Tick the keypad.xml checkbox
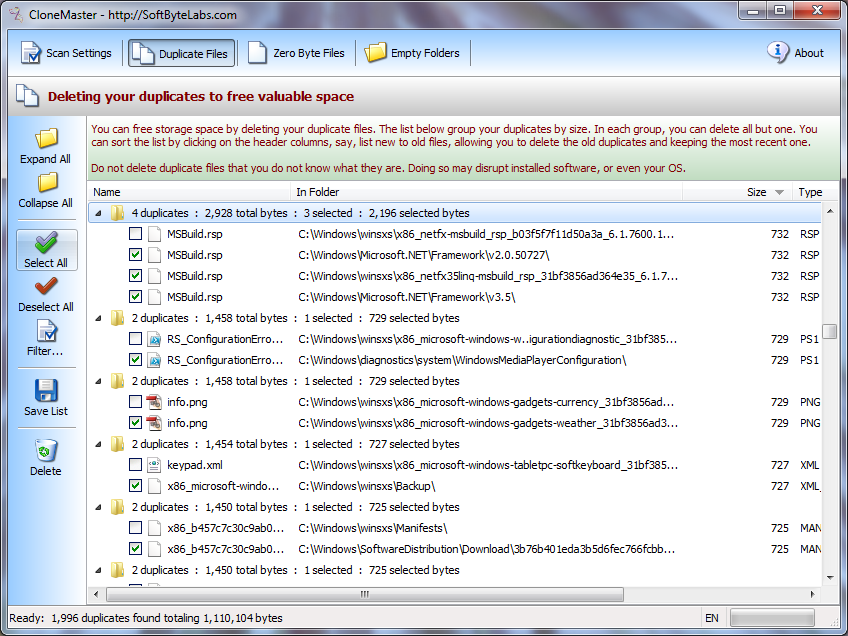Screen dimensions: 848x636 coord(136,465)
